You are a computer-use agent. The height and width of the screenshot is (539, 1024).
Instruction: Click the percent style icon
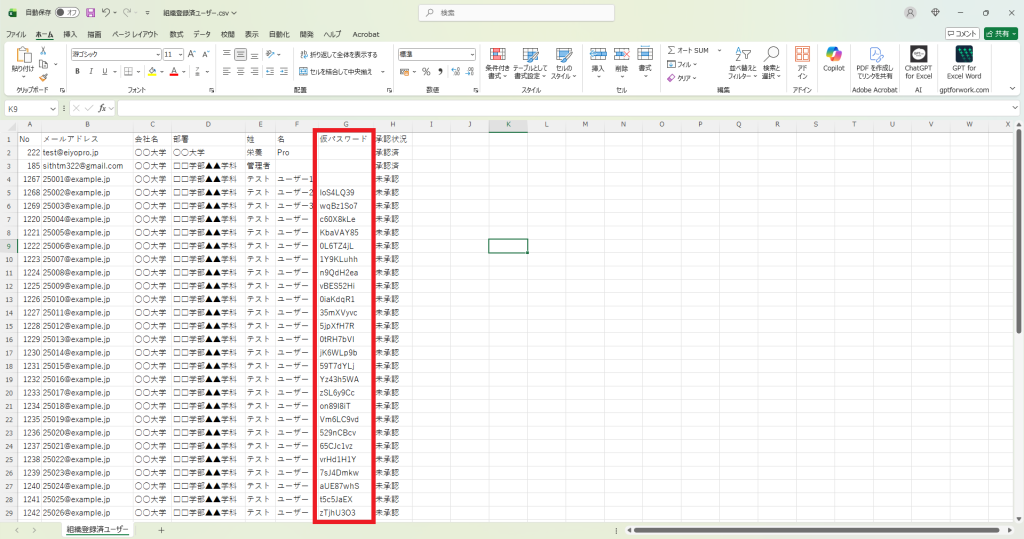pos(426,71)
